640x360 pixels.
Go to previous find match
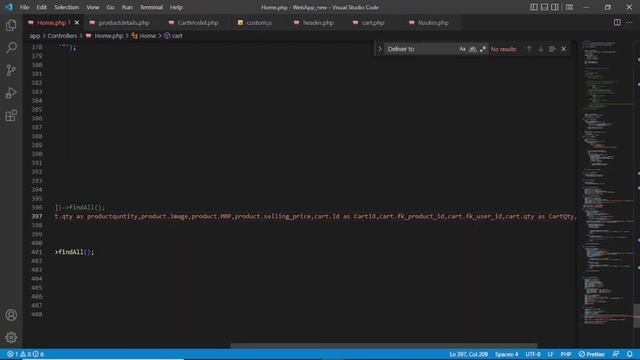pyautogui.click(x=529, y=49)
